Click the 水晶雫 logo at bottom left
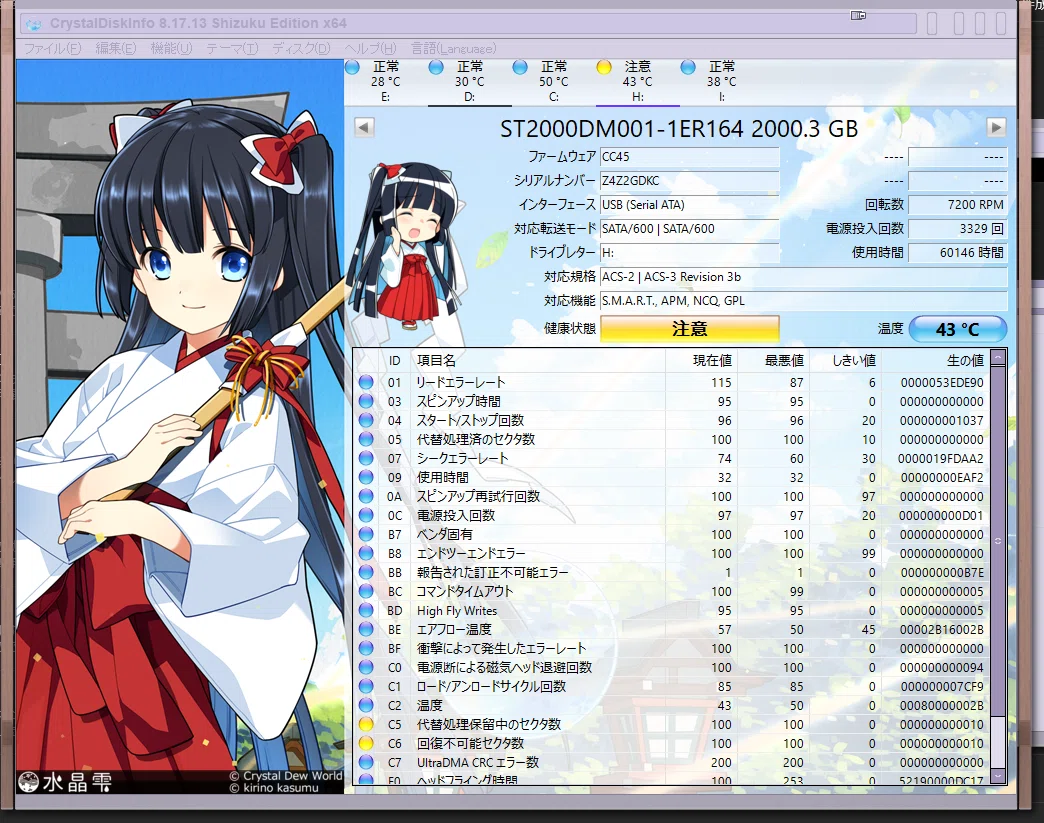1044x823 pixels. 65,782
